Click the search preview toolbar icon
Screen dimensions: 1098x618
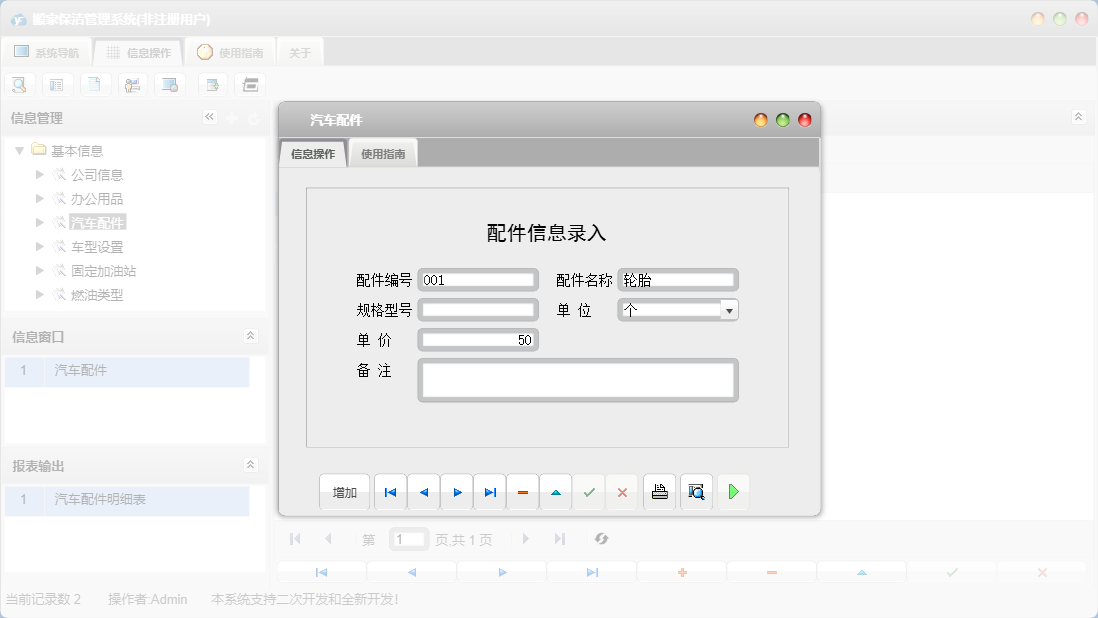(19, 84)
